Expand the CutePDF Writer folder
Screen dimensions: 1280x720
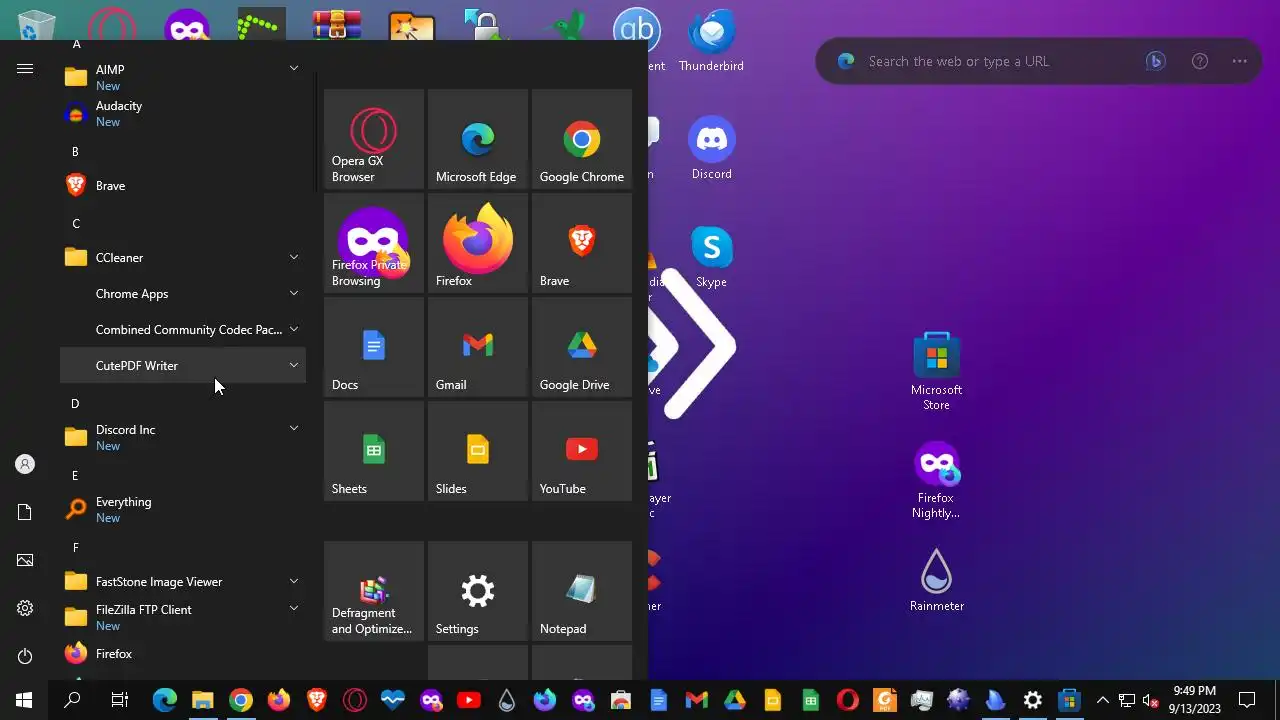point(183,365)
